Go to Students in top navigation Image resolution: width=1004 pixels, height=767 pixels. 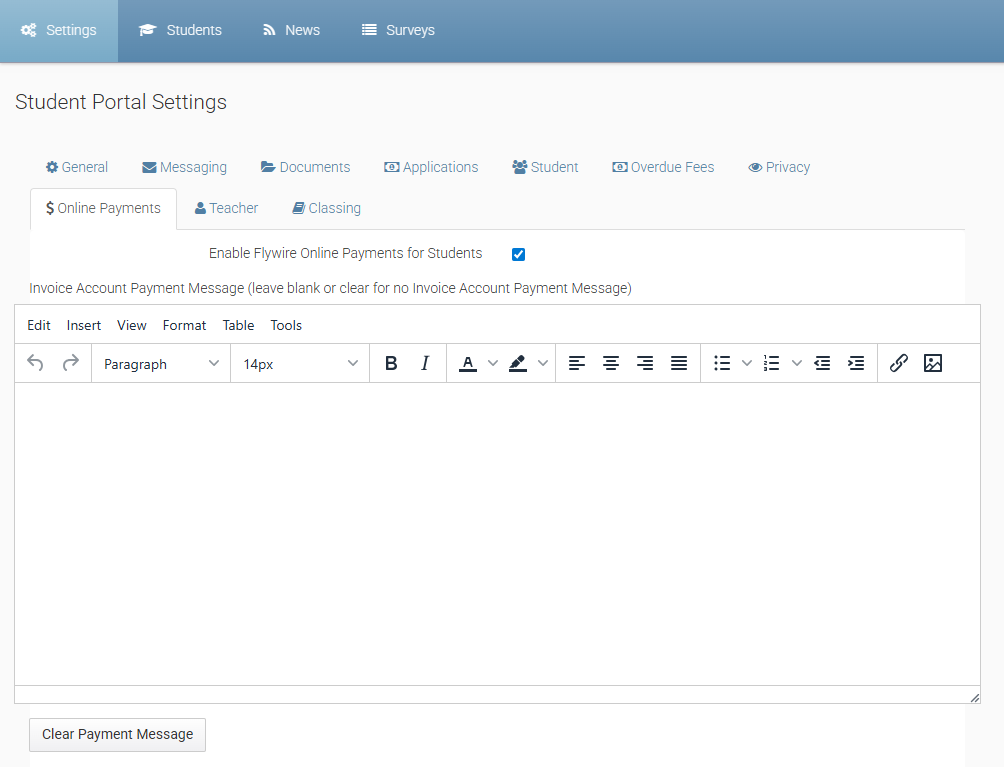coord(181,30)
